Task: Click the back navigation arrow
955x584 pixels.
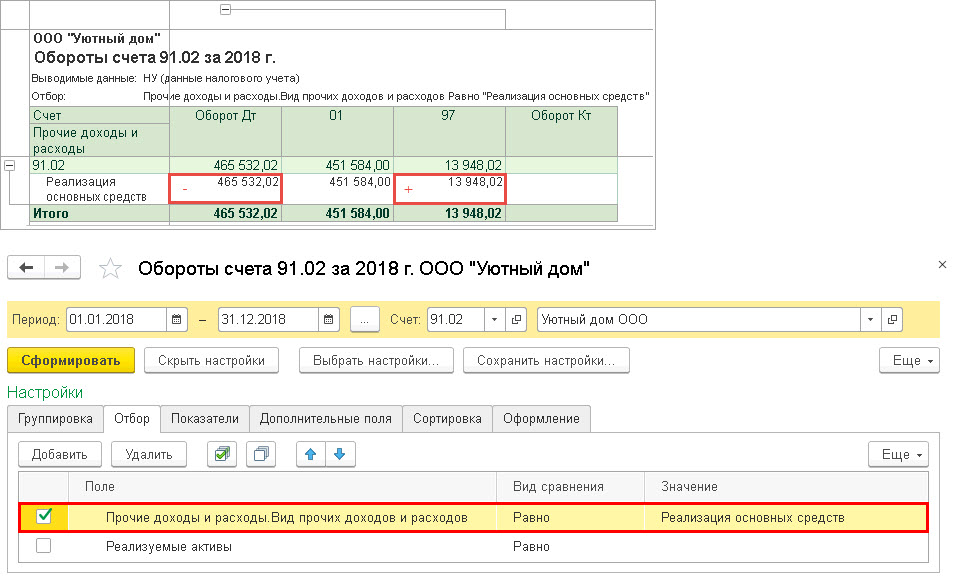Action: [x=26, y=267]
